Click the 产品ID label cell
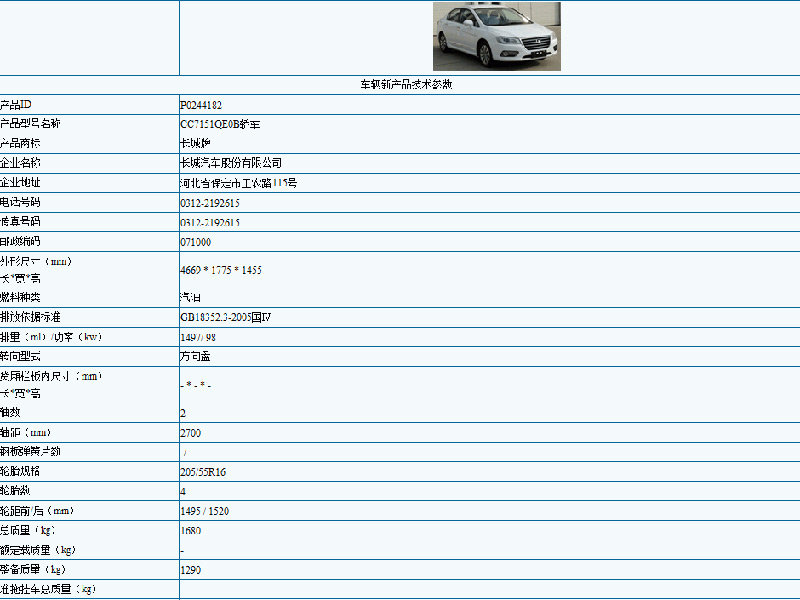 click(x=16, y=105)
